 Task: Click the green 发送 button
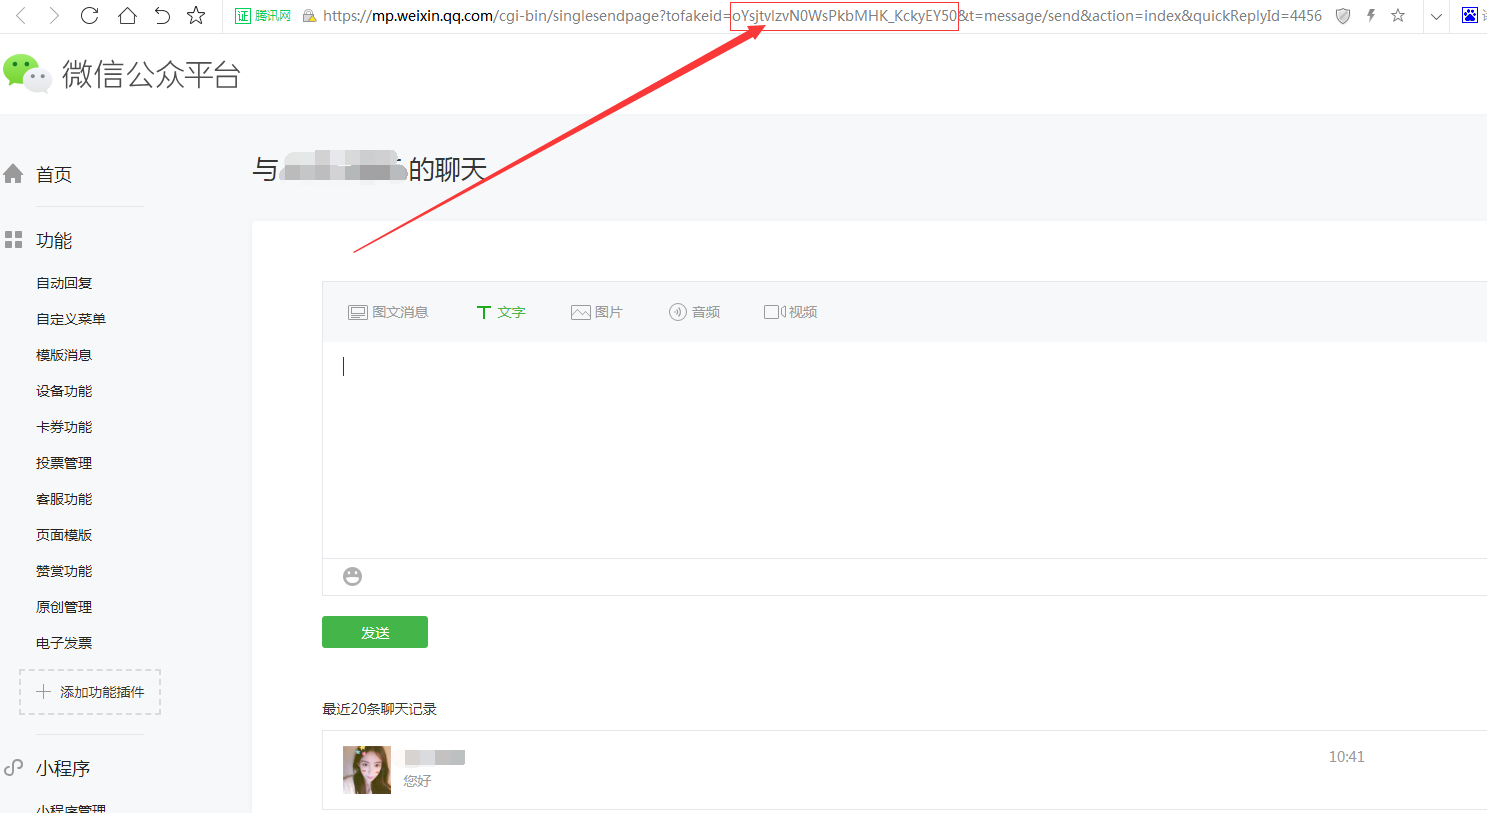(375, 632)
